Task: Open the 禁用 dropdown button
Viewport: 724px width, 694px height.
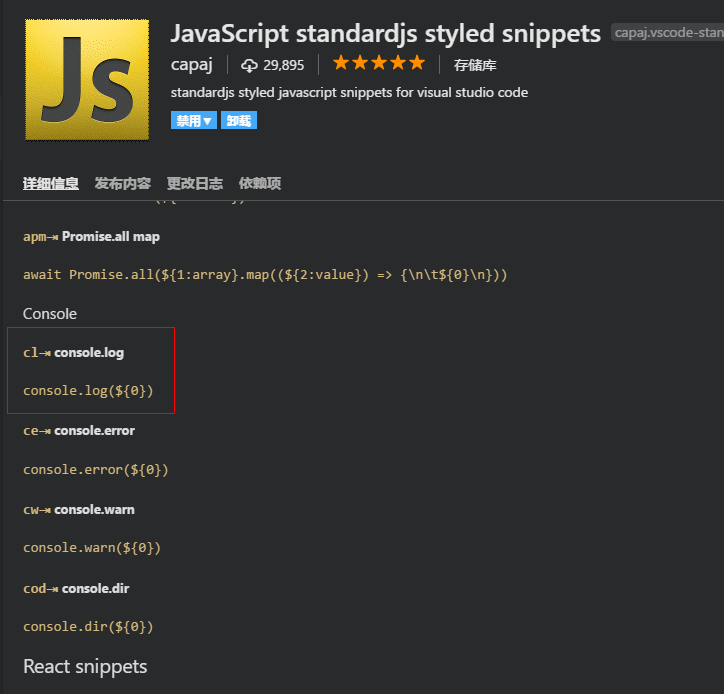Action: click(193, 121)
